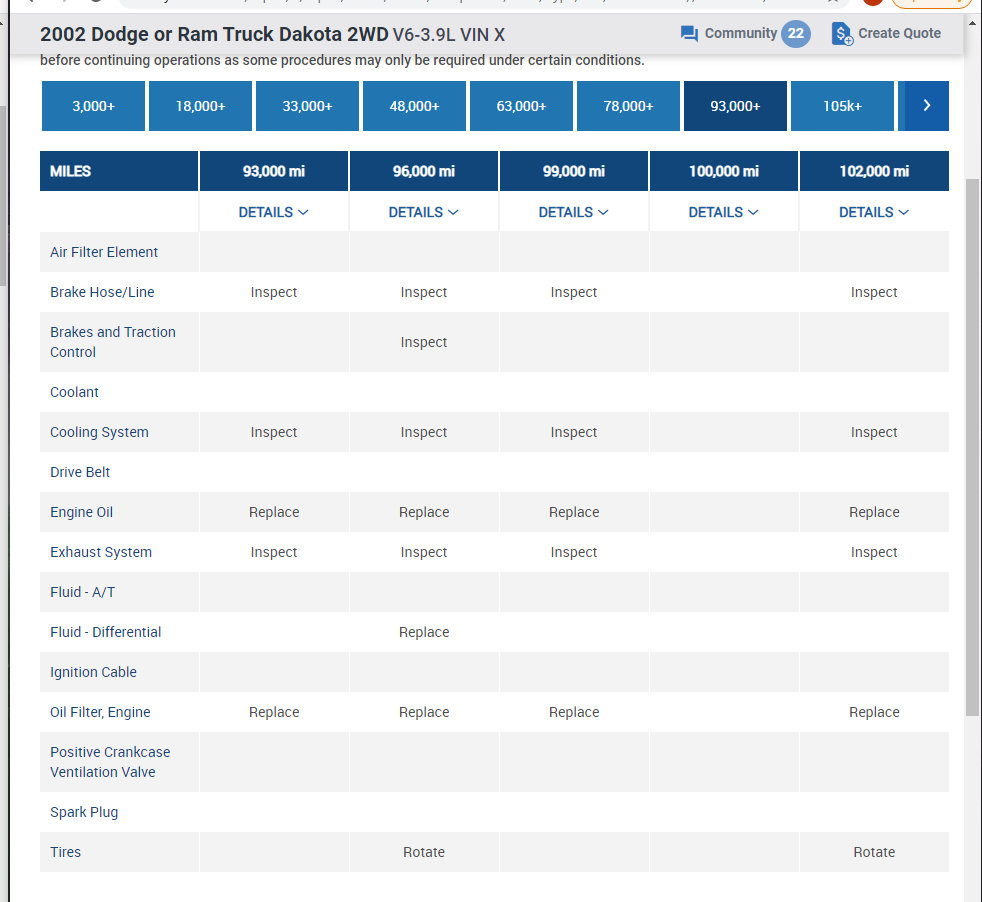
Task: Select the 33,000+ mileage tab
Action: [x=308, y=106]
